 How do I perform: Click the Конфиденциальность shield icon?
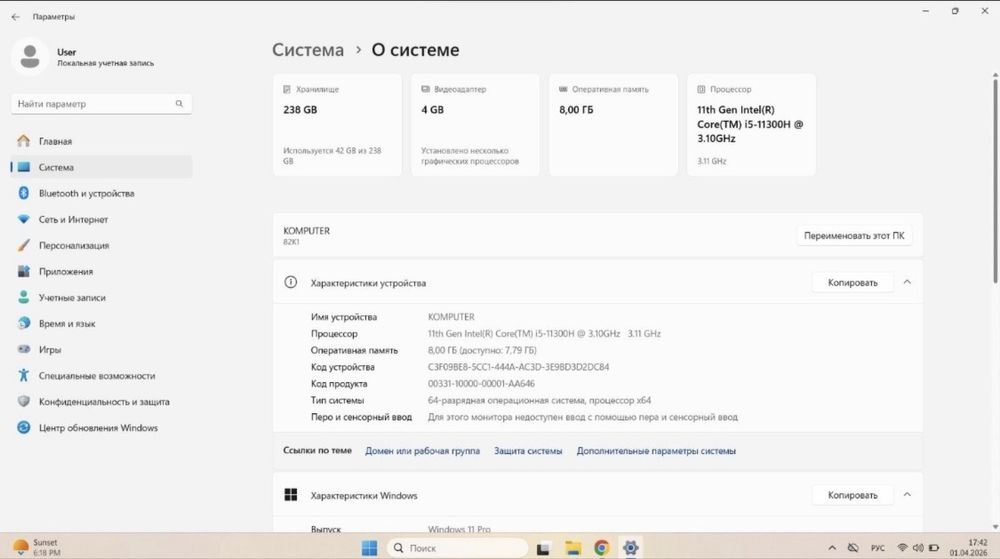24,402
